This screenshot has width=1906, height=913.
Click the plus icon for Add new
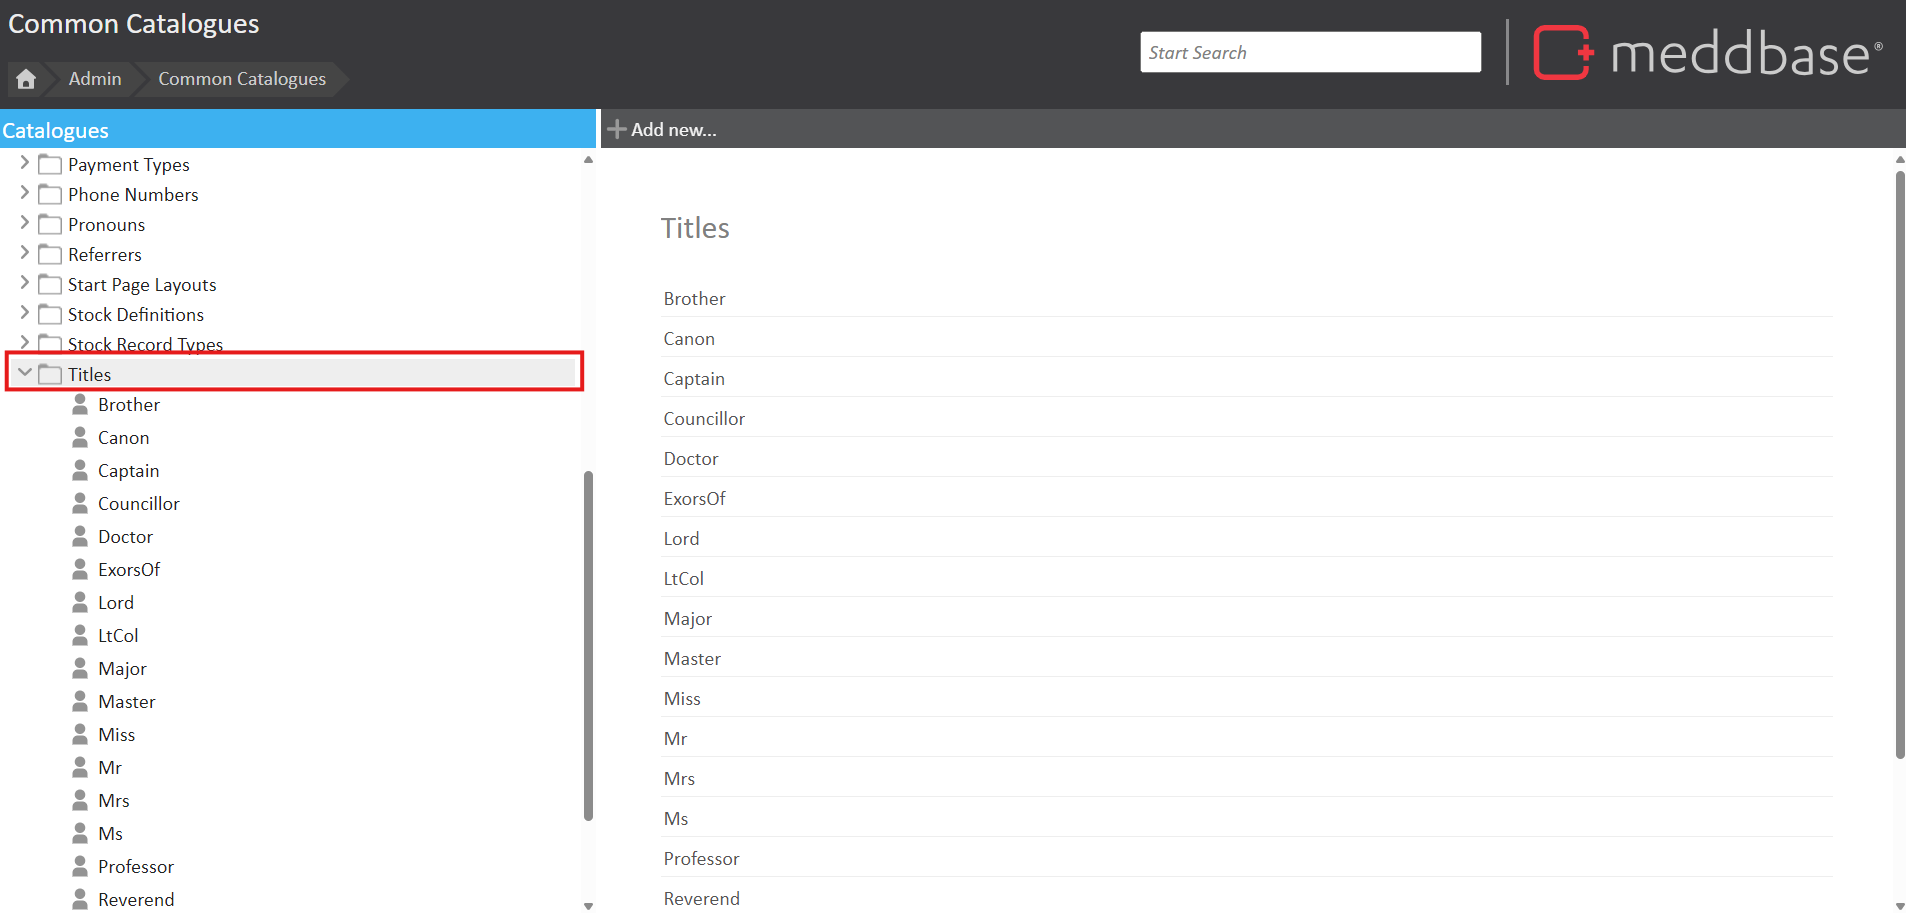click(x=617, y=130)
